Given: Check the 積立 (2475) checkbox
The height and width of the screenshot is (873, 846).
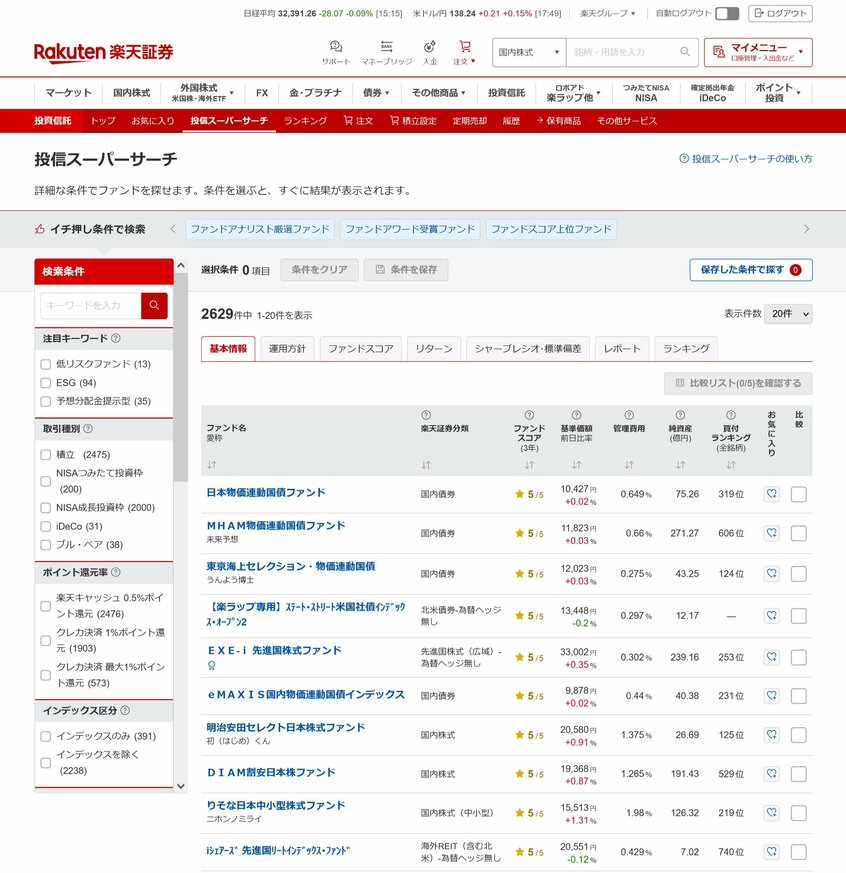Looking at the screenshot, I should (x=46, y=455).
